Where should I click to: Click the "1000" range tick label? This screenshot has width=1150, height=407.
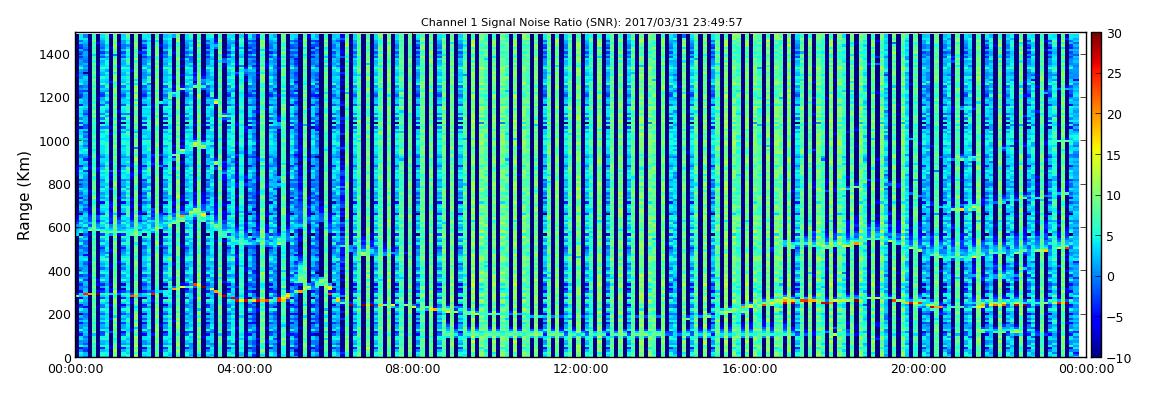56,141
